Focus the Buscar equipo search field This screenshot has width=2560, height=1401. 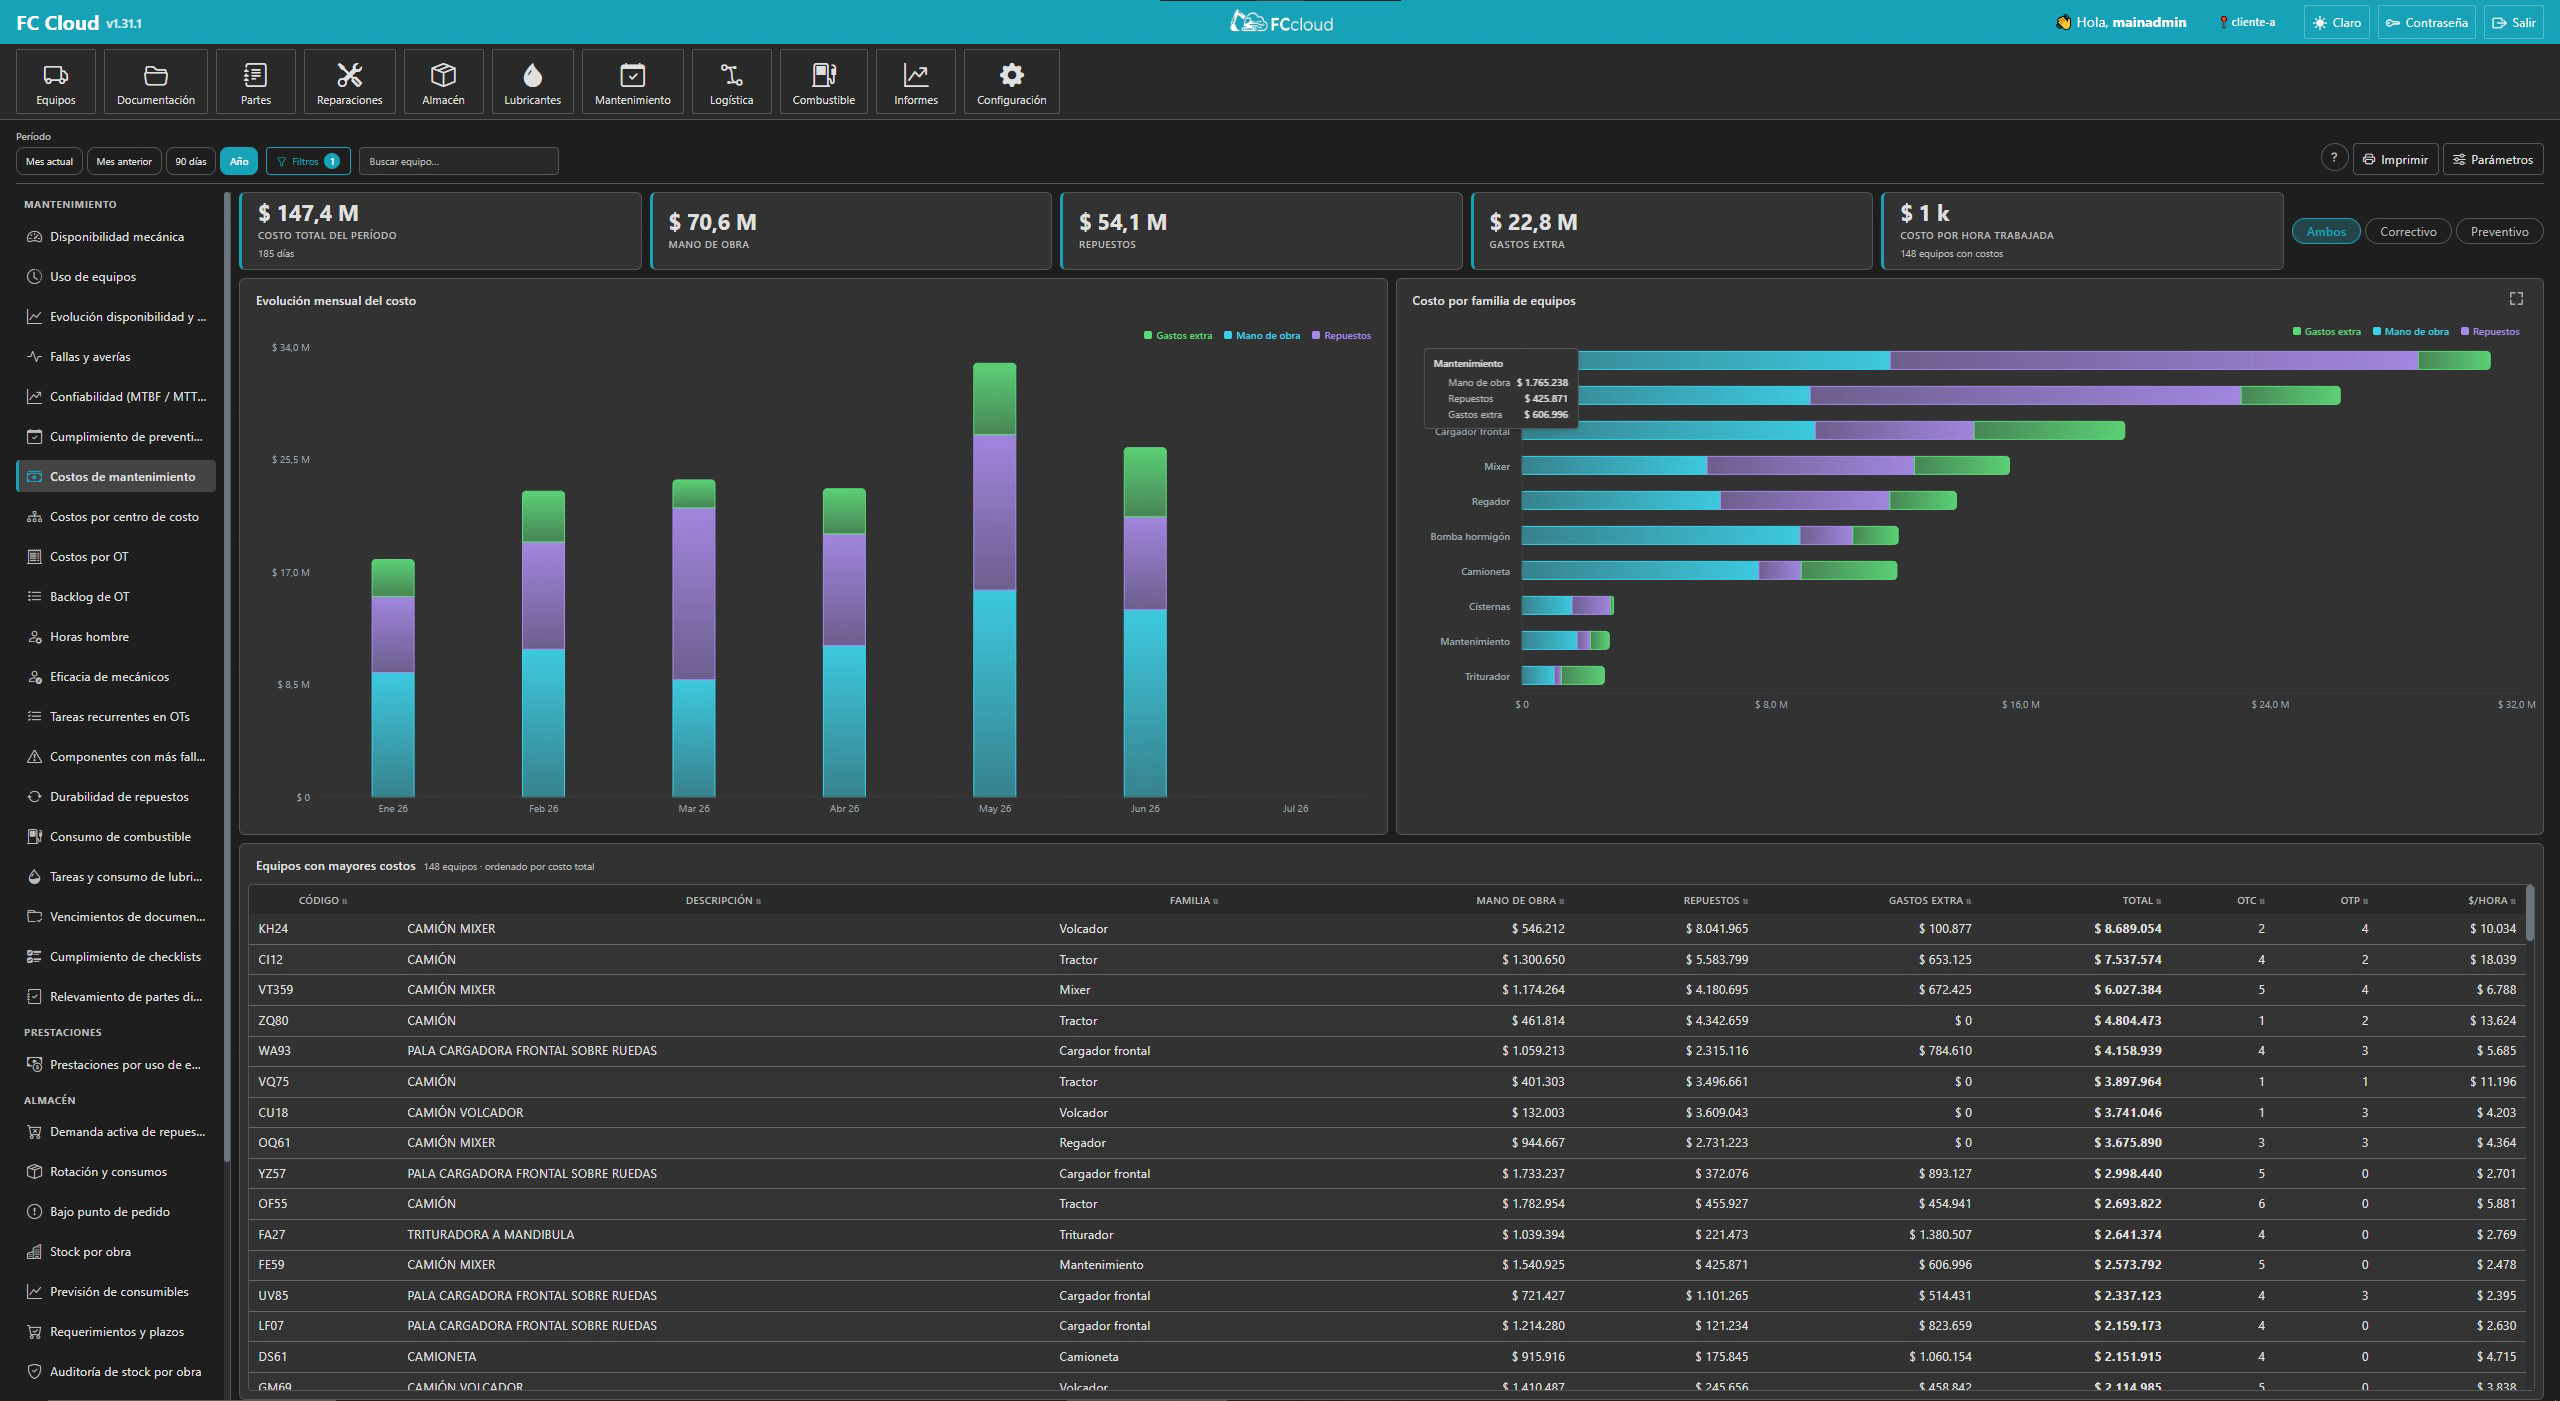(x=458, y=161)
